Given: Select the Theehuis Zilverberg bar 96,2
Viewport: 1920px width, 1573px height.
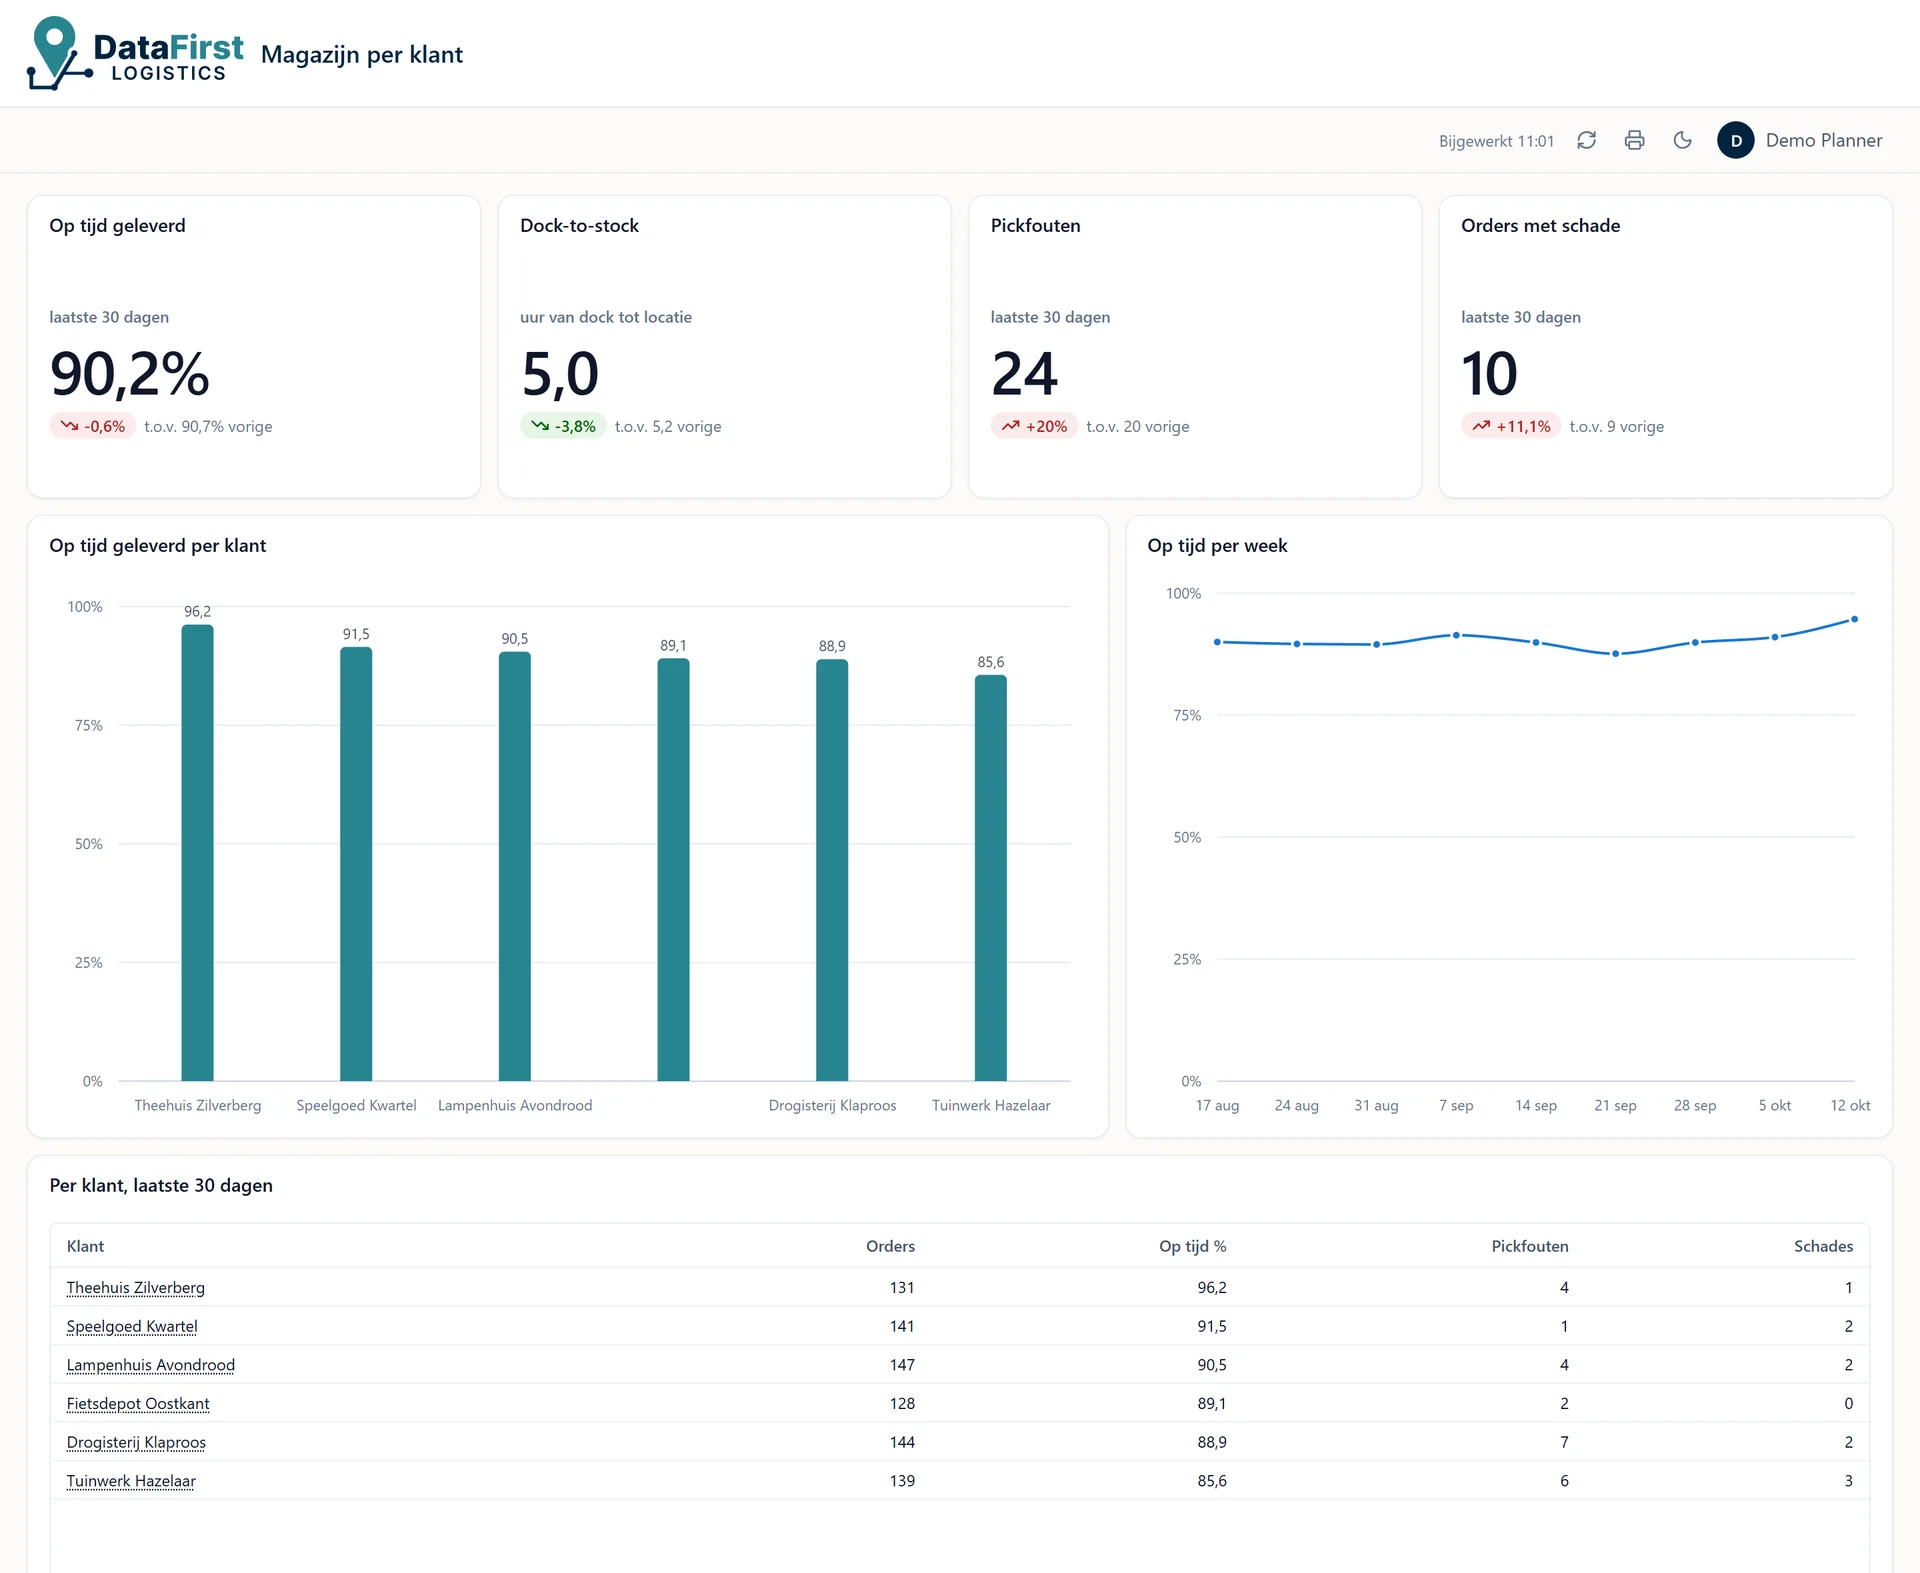Looking at the screenshot, I should coord(197,853).
